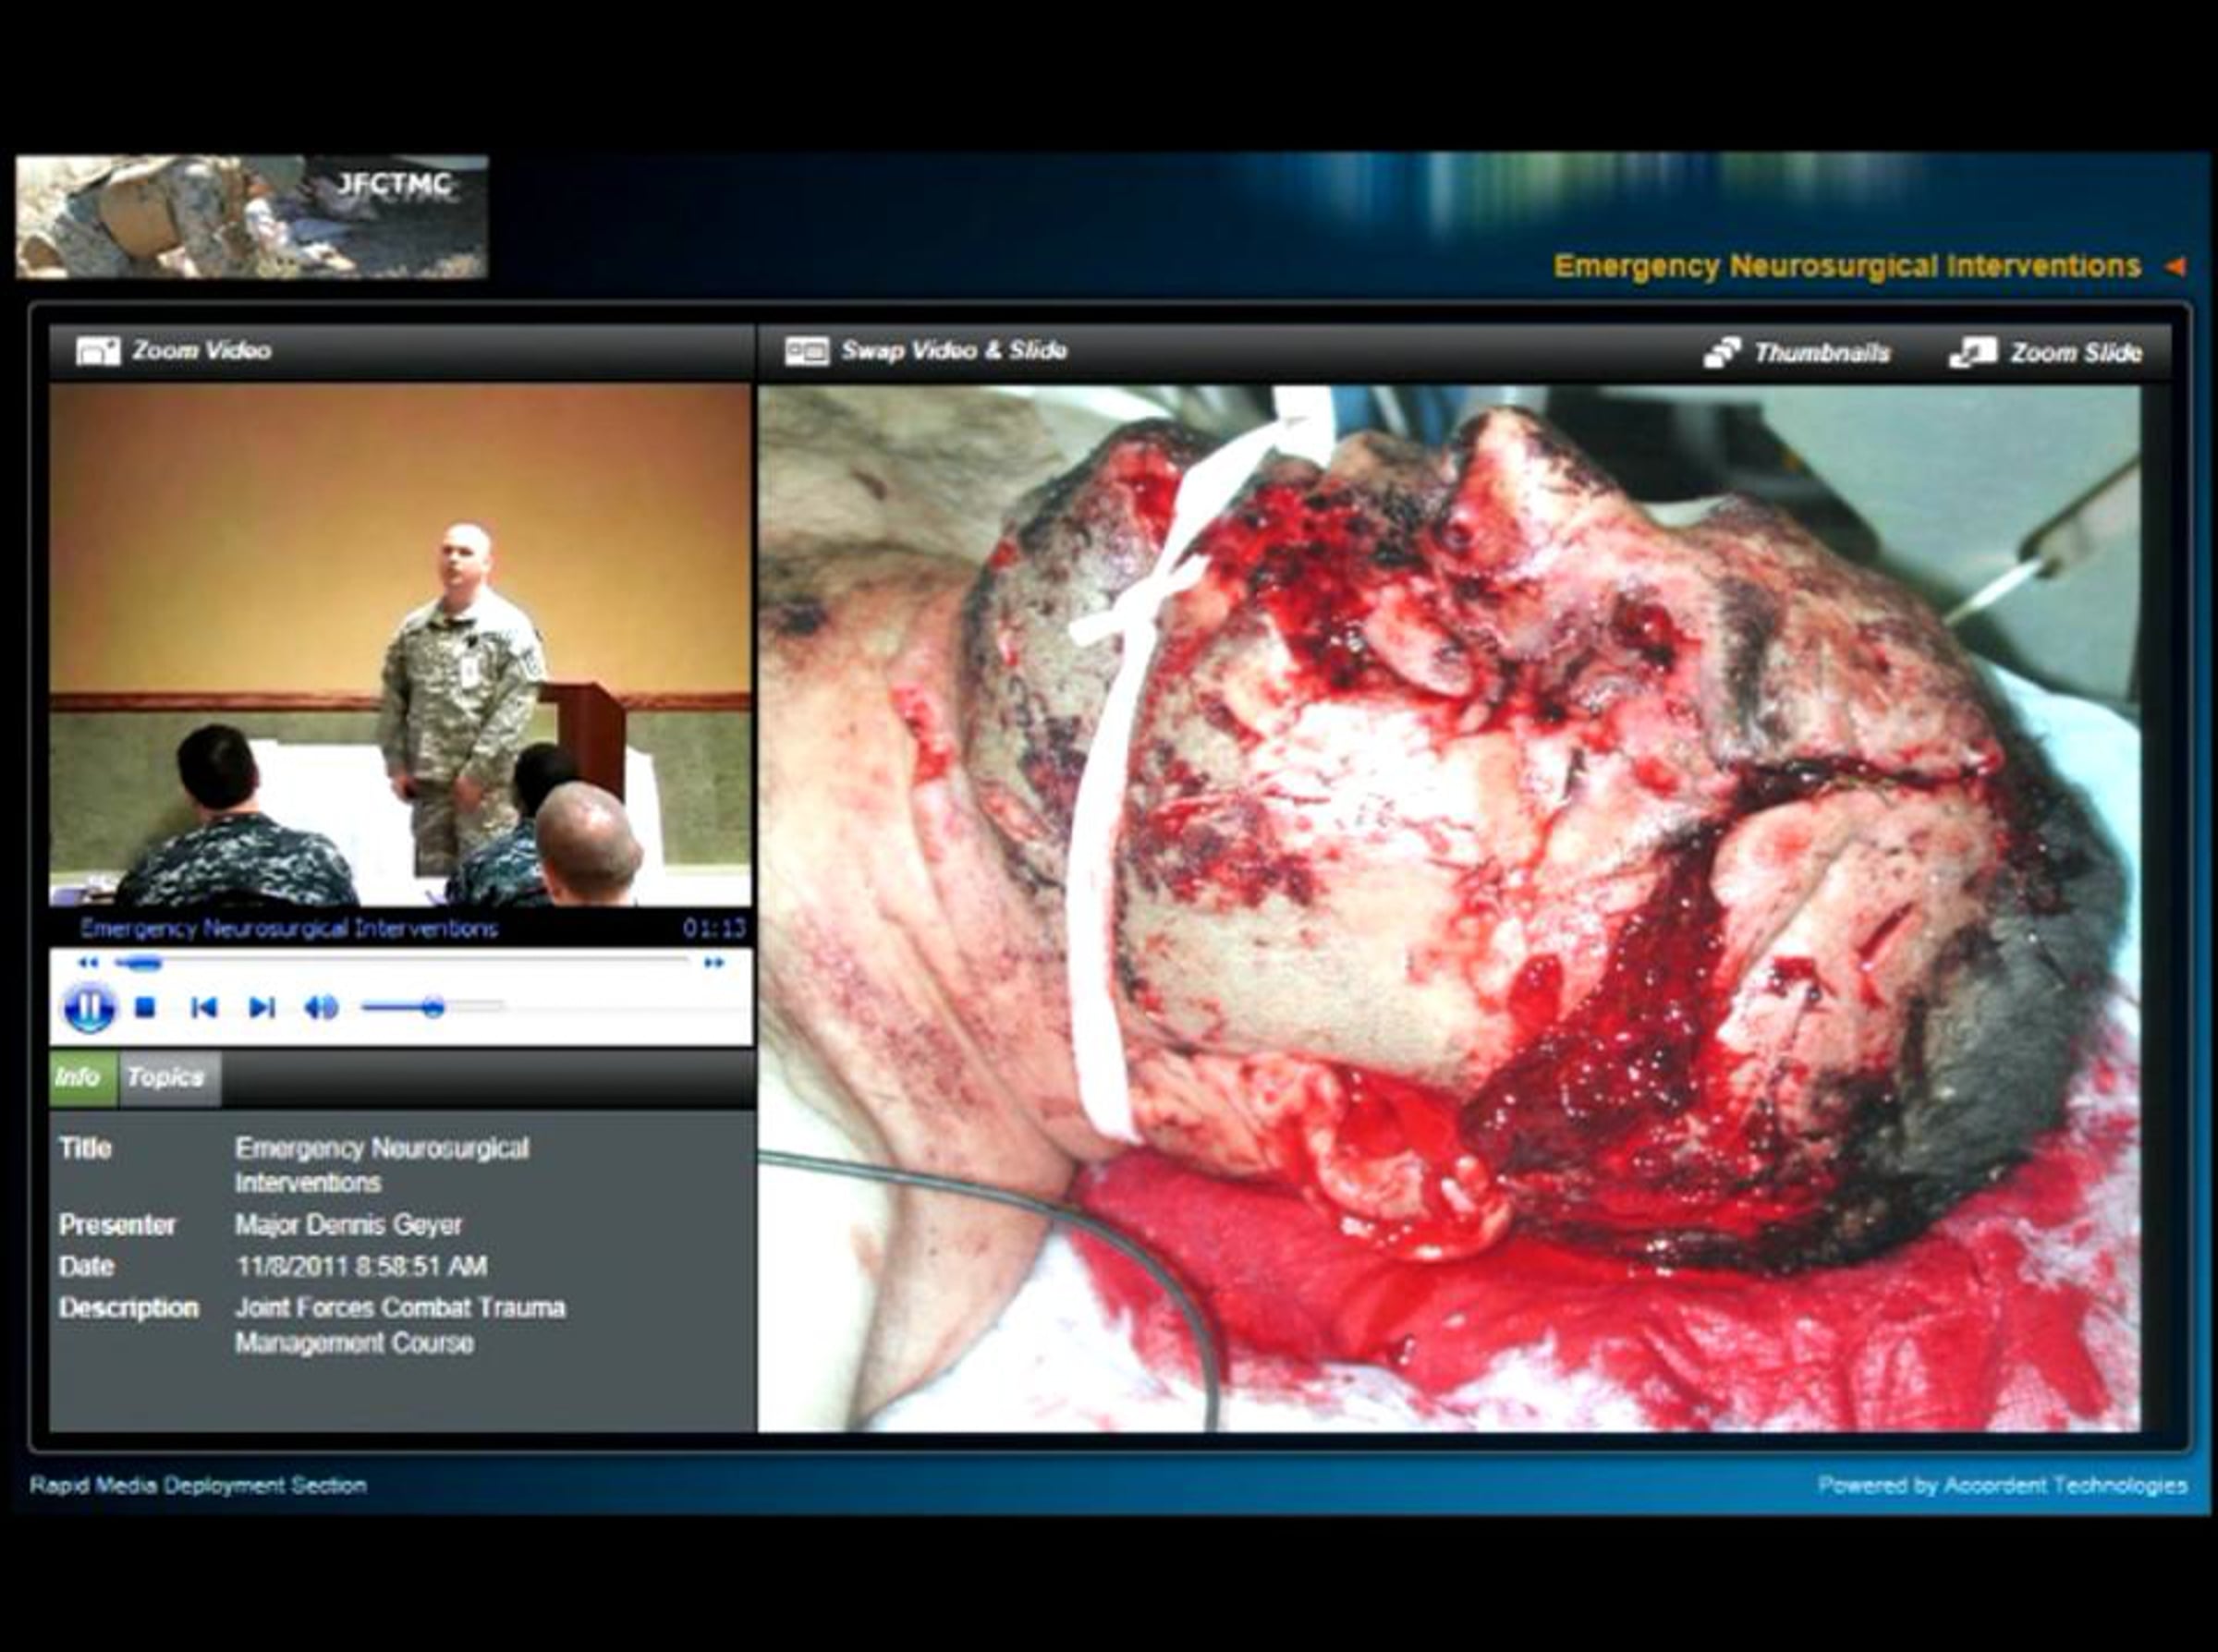The width and height of the screenshot is (2218, 1652).
Task: Click Rapid Media Deployment Section text
Action: coord(198,1486)
